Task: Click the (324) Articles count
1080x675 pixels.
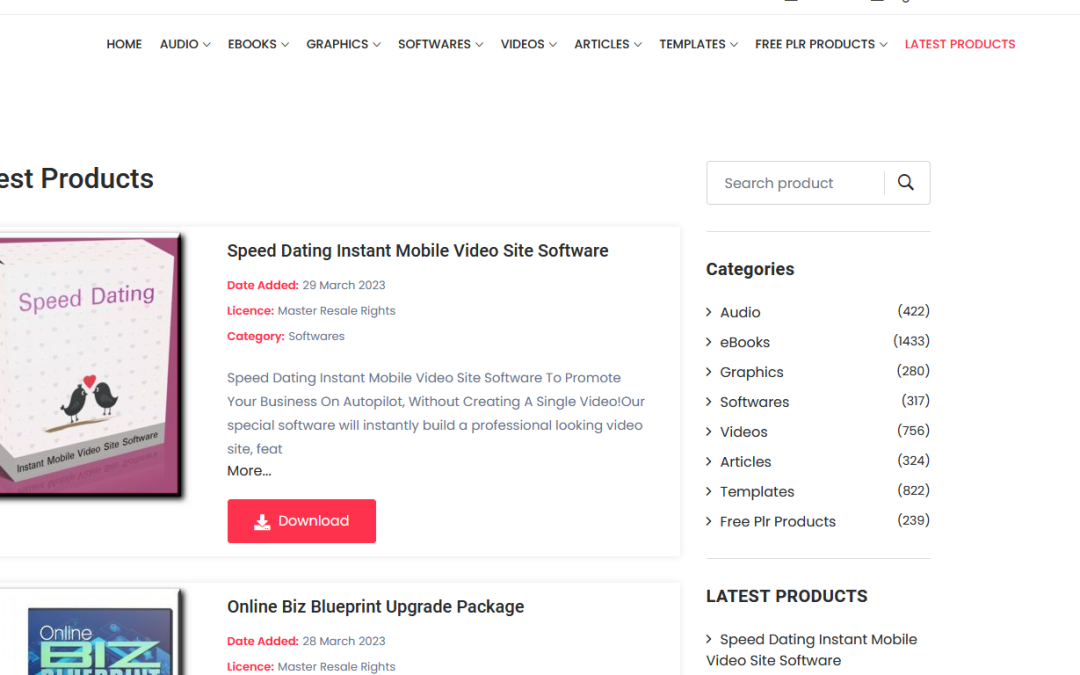Action: pos(913,460)
